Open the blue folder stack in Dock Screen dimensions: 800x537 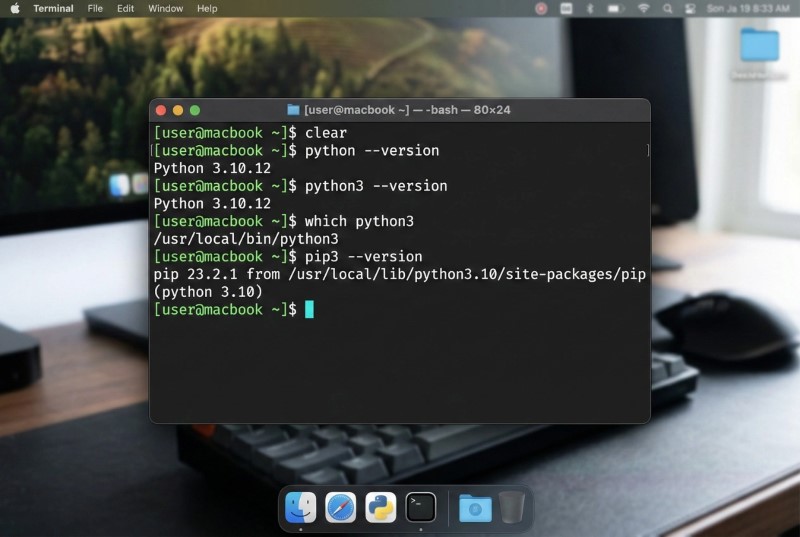(475, 508)
